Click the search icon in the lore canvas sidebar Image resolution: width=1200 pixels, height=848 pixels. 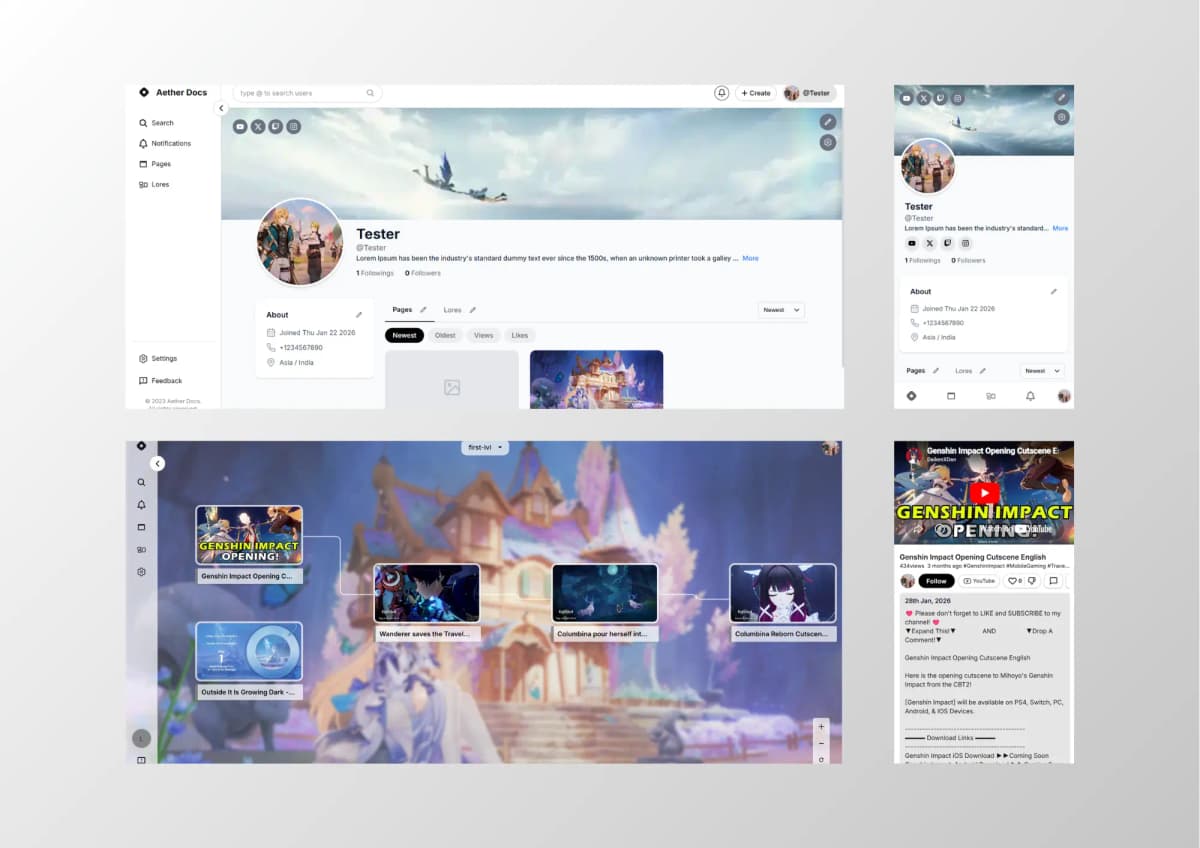point(141,482)
